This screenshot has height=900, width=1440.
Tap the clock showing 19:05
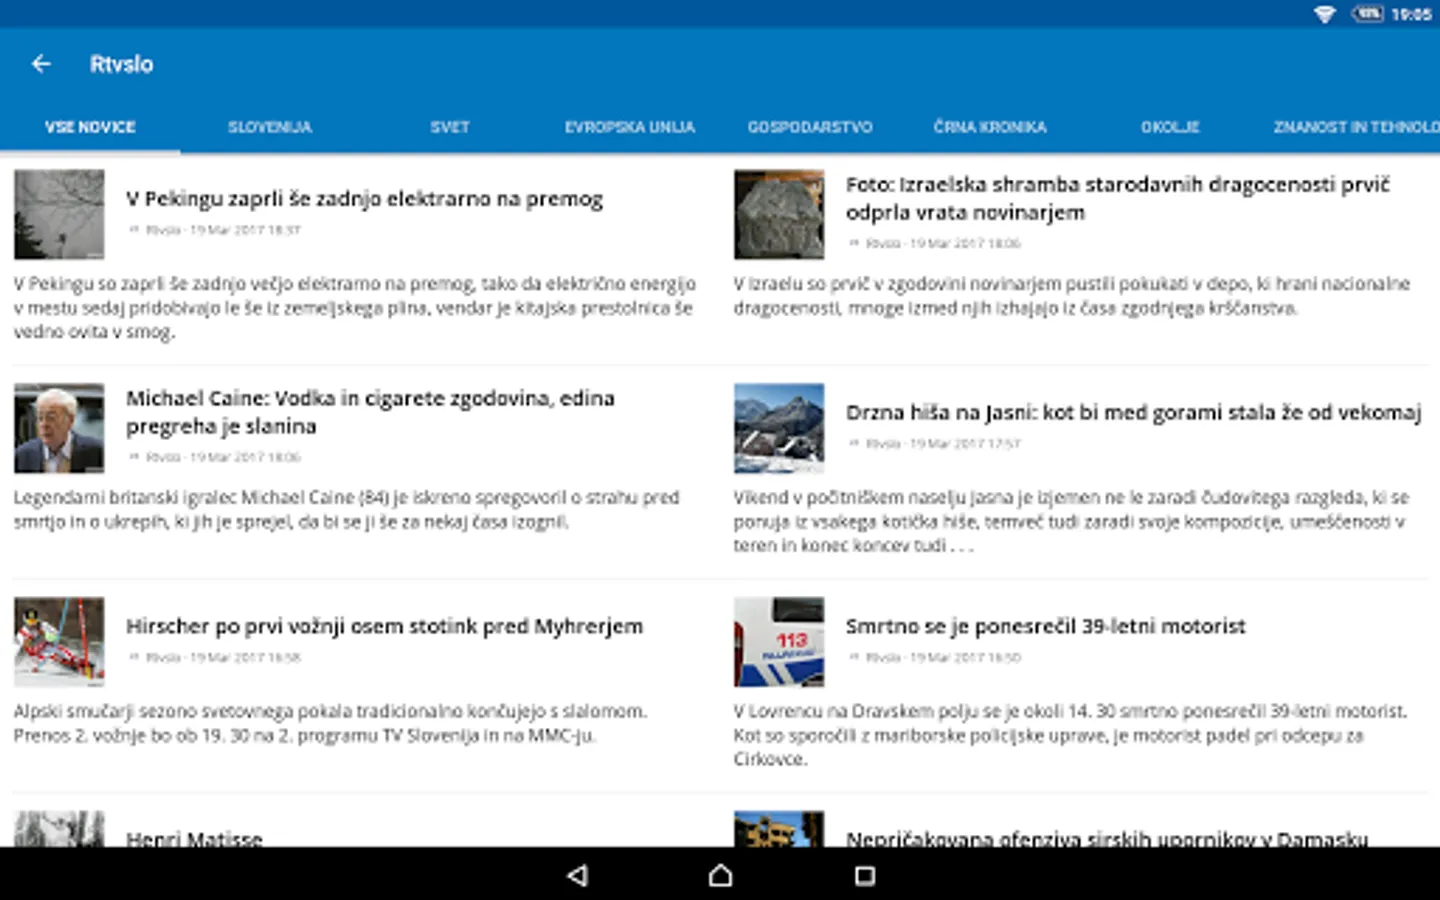tap(1411, 14)
